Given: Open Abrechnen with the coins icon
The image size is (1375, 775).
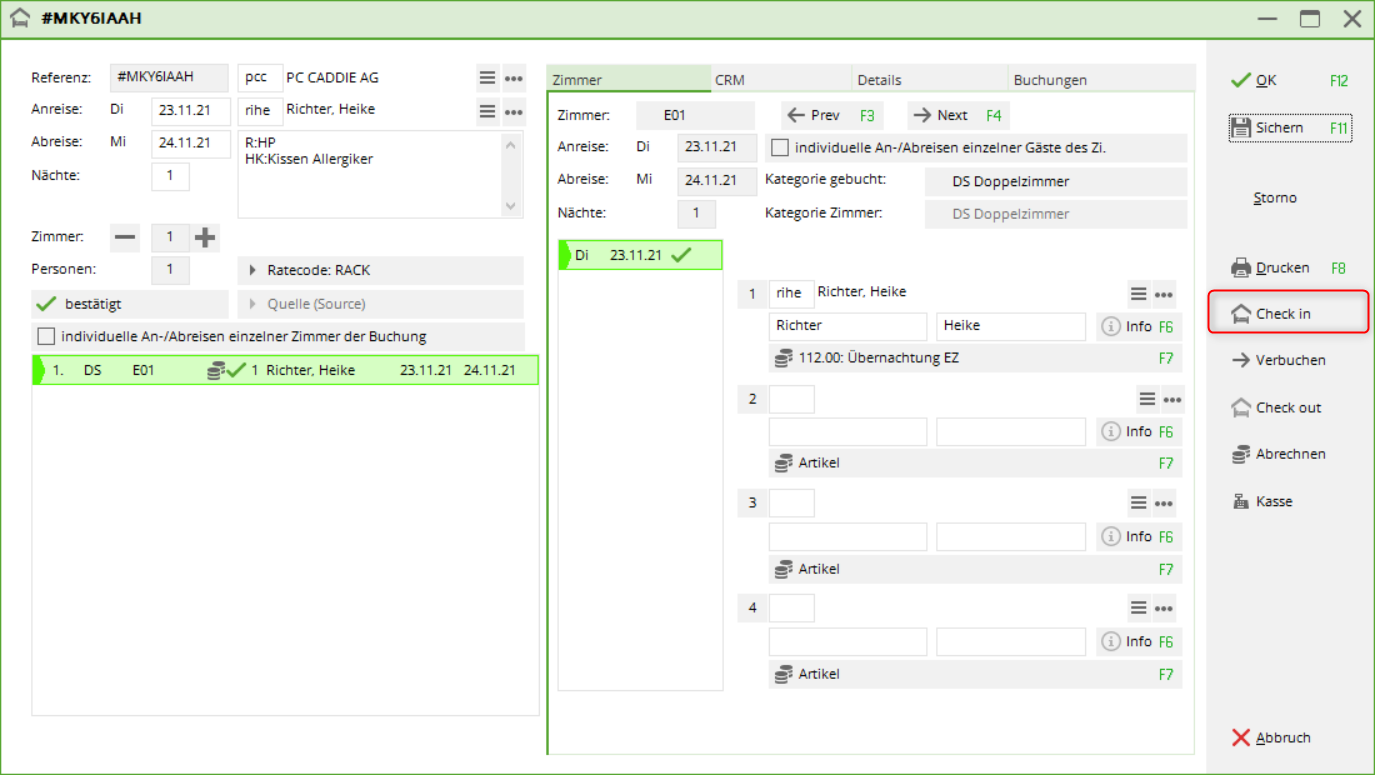Looking at the screenshot, I should click(1241, 454).
